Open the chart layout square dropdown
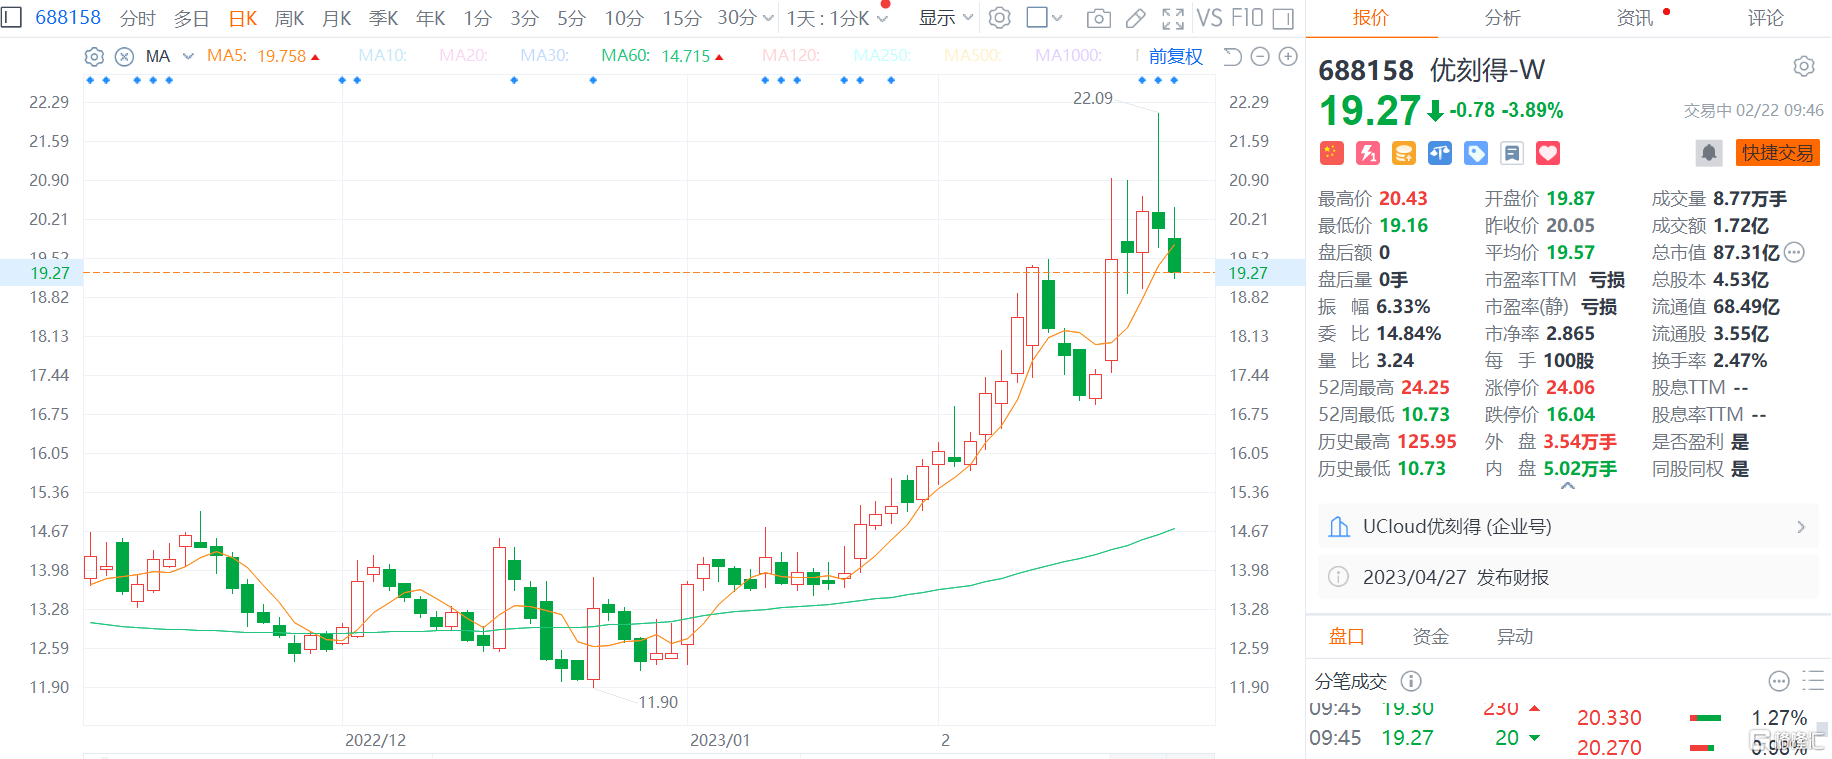The width and height of the screenshot is (1832, 759). coord(1045,18)
